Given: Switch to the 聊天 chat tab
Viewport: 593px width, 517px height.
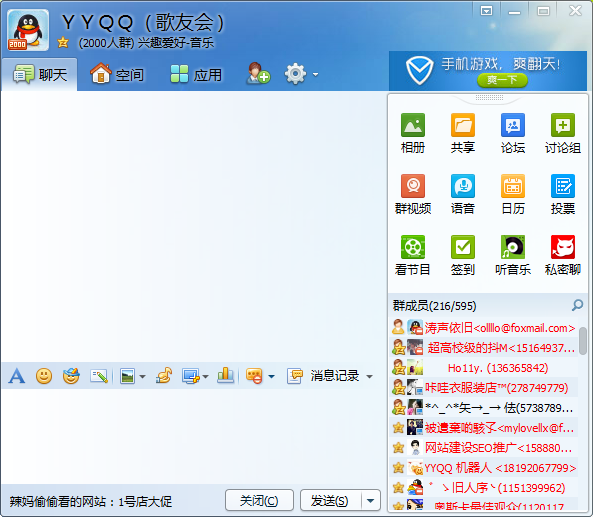Looking at the screenshot, I should pyautogui.click(x=40, y=75).
